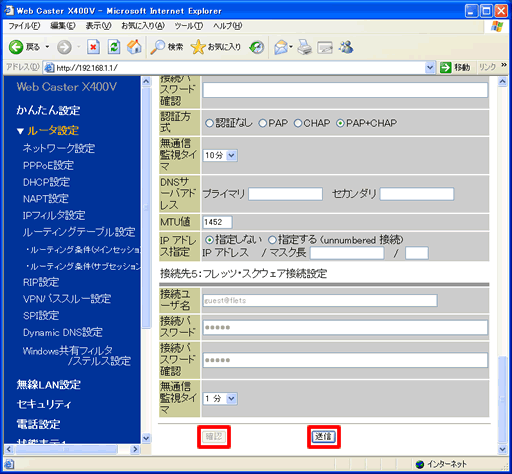This screenshot has height=474, width=512.
Task: Open Messenger people icon
Action: 346,47
